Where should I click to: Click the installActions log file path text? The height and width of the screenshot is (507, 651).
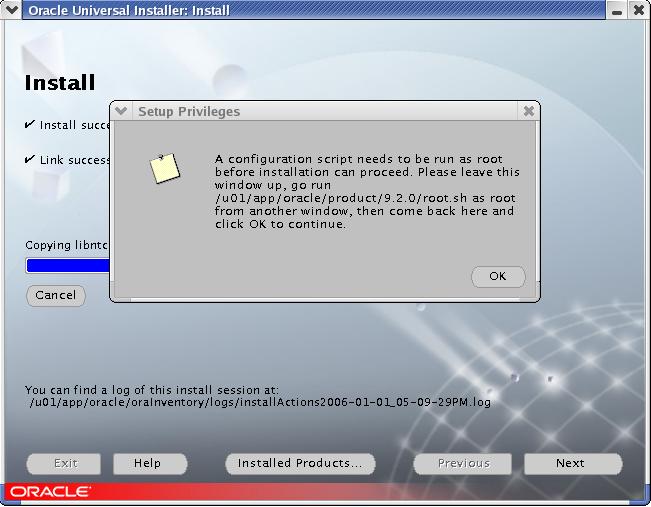tap(260, 402)
